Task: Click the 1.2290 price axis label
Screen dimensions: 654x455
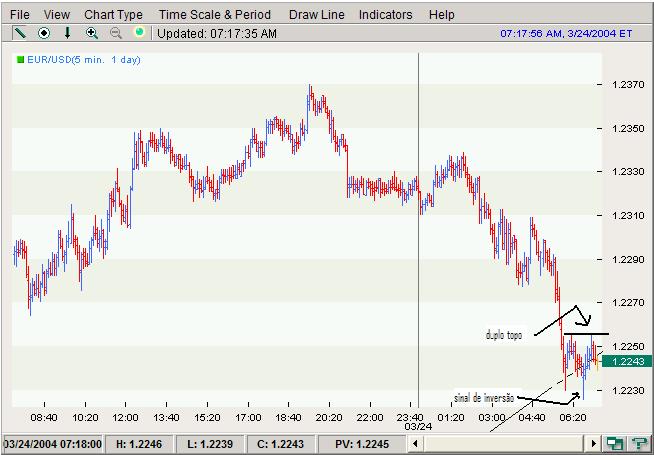Action: tap(628, 259)
